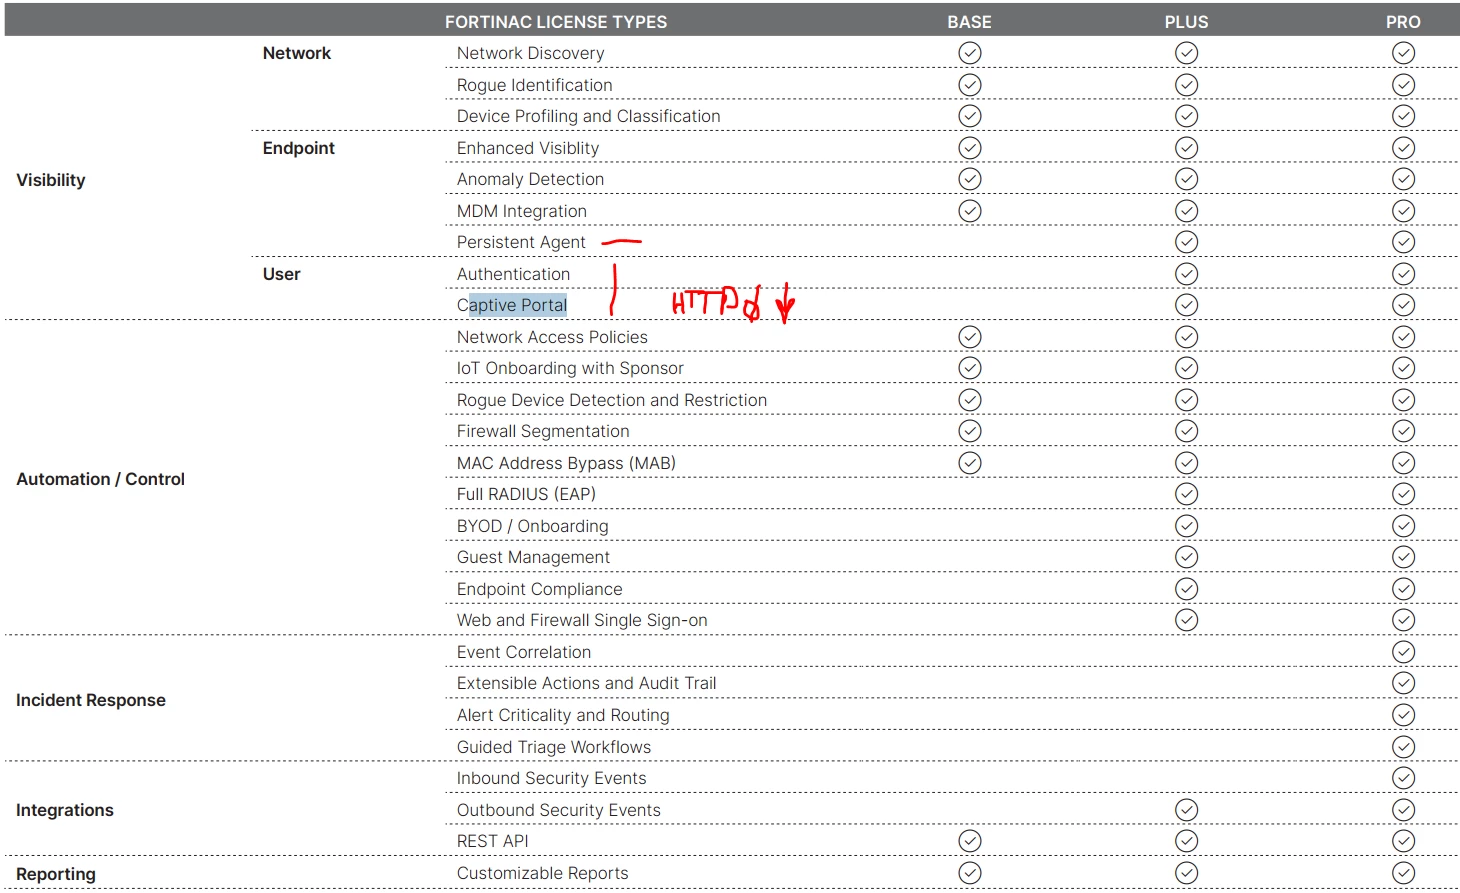Click PLUS checkmark for Persistent Agent
Screen dimensions: 1460x893
(x=1186, y=242)
